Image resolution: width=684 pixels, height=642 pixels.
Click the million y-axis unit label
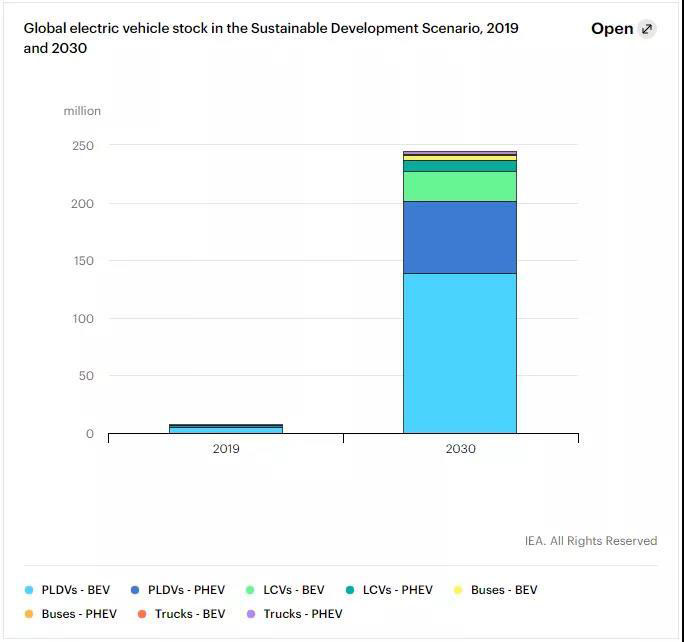[82, 111]
